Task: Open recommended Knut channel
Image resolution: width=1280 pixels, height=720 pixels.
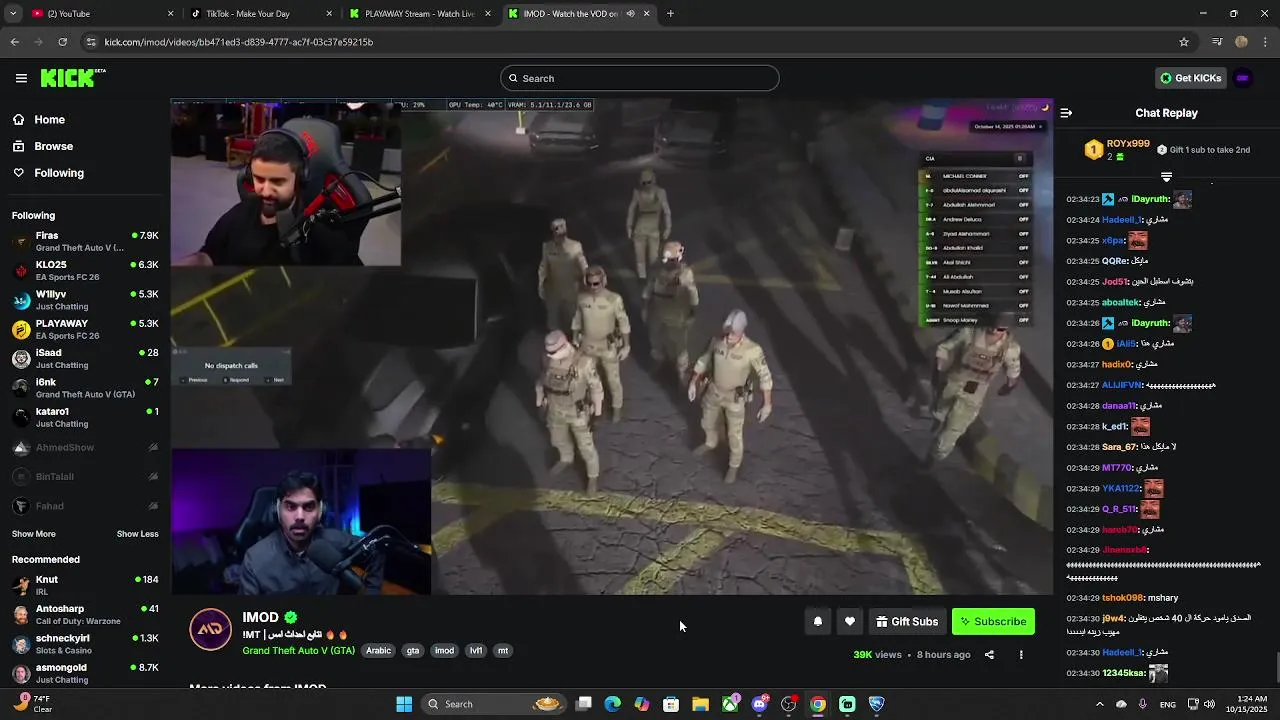Action: tap(85, 585)
